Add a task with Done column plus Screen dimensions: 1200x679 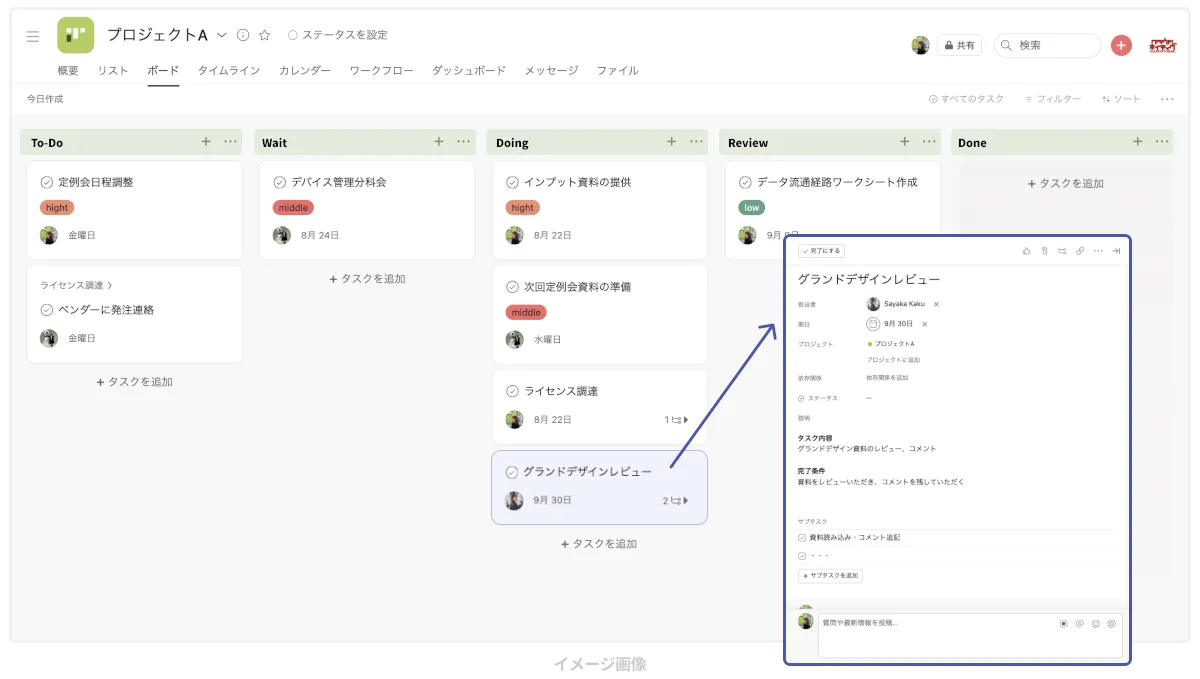tap(1138, 142)
